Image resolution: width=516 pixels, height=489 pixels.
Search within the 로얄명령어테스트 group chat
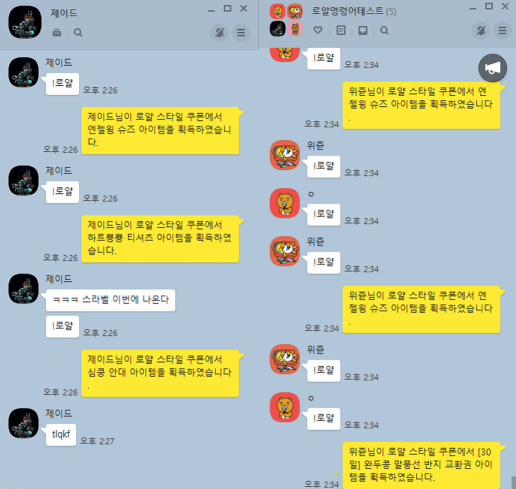pos(384,31)
